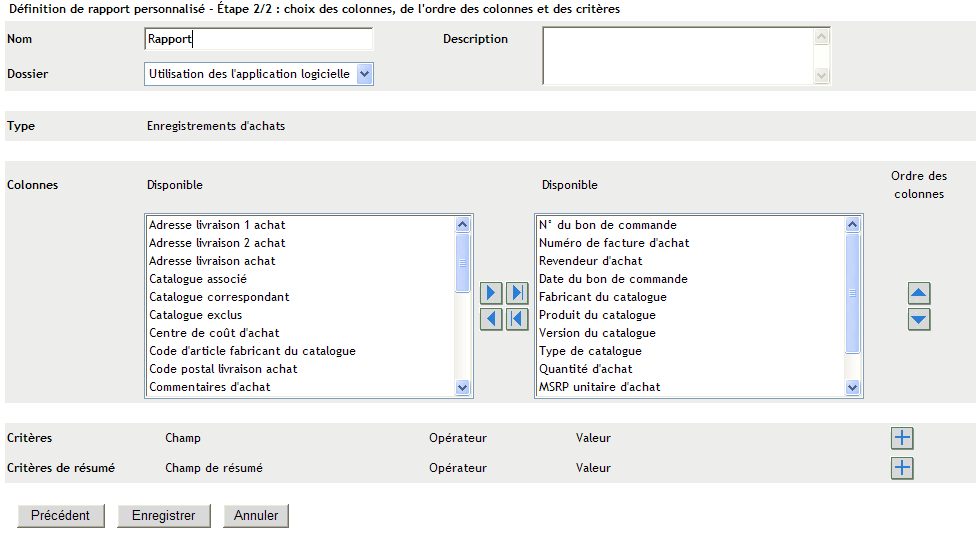Select 'Adresse livraison 1 achat'

301,225
